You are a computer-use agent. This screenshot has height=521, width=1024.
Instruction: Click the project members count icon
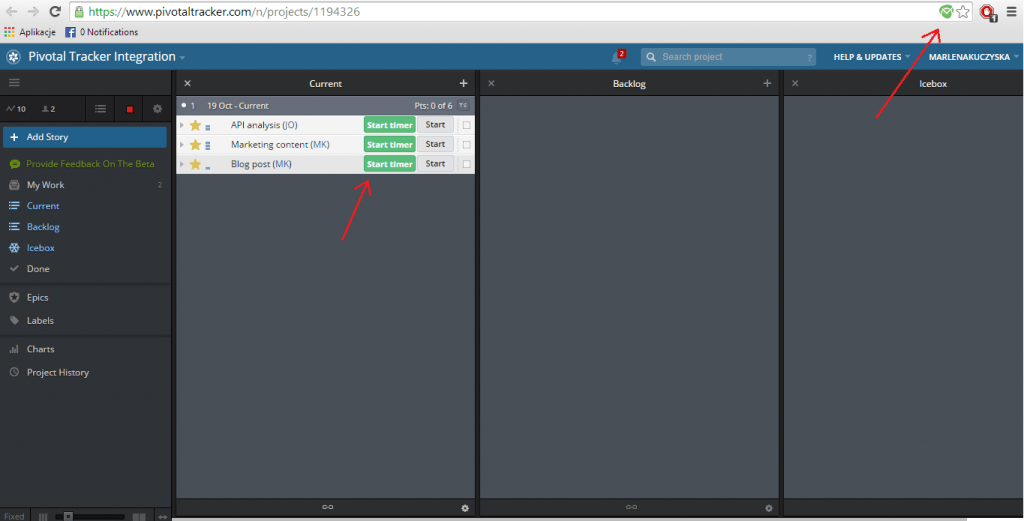(x=49, y=109)
